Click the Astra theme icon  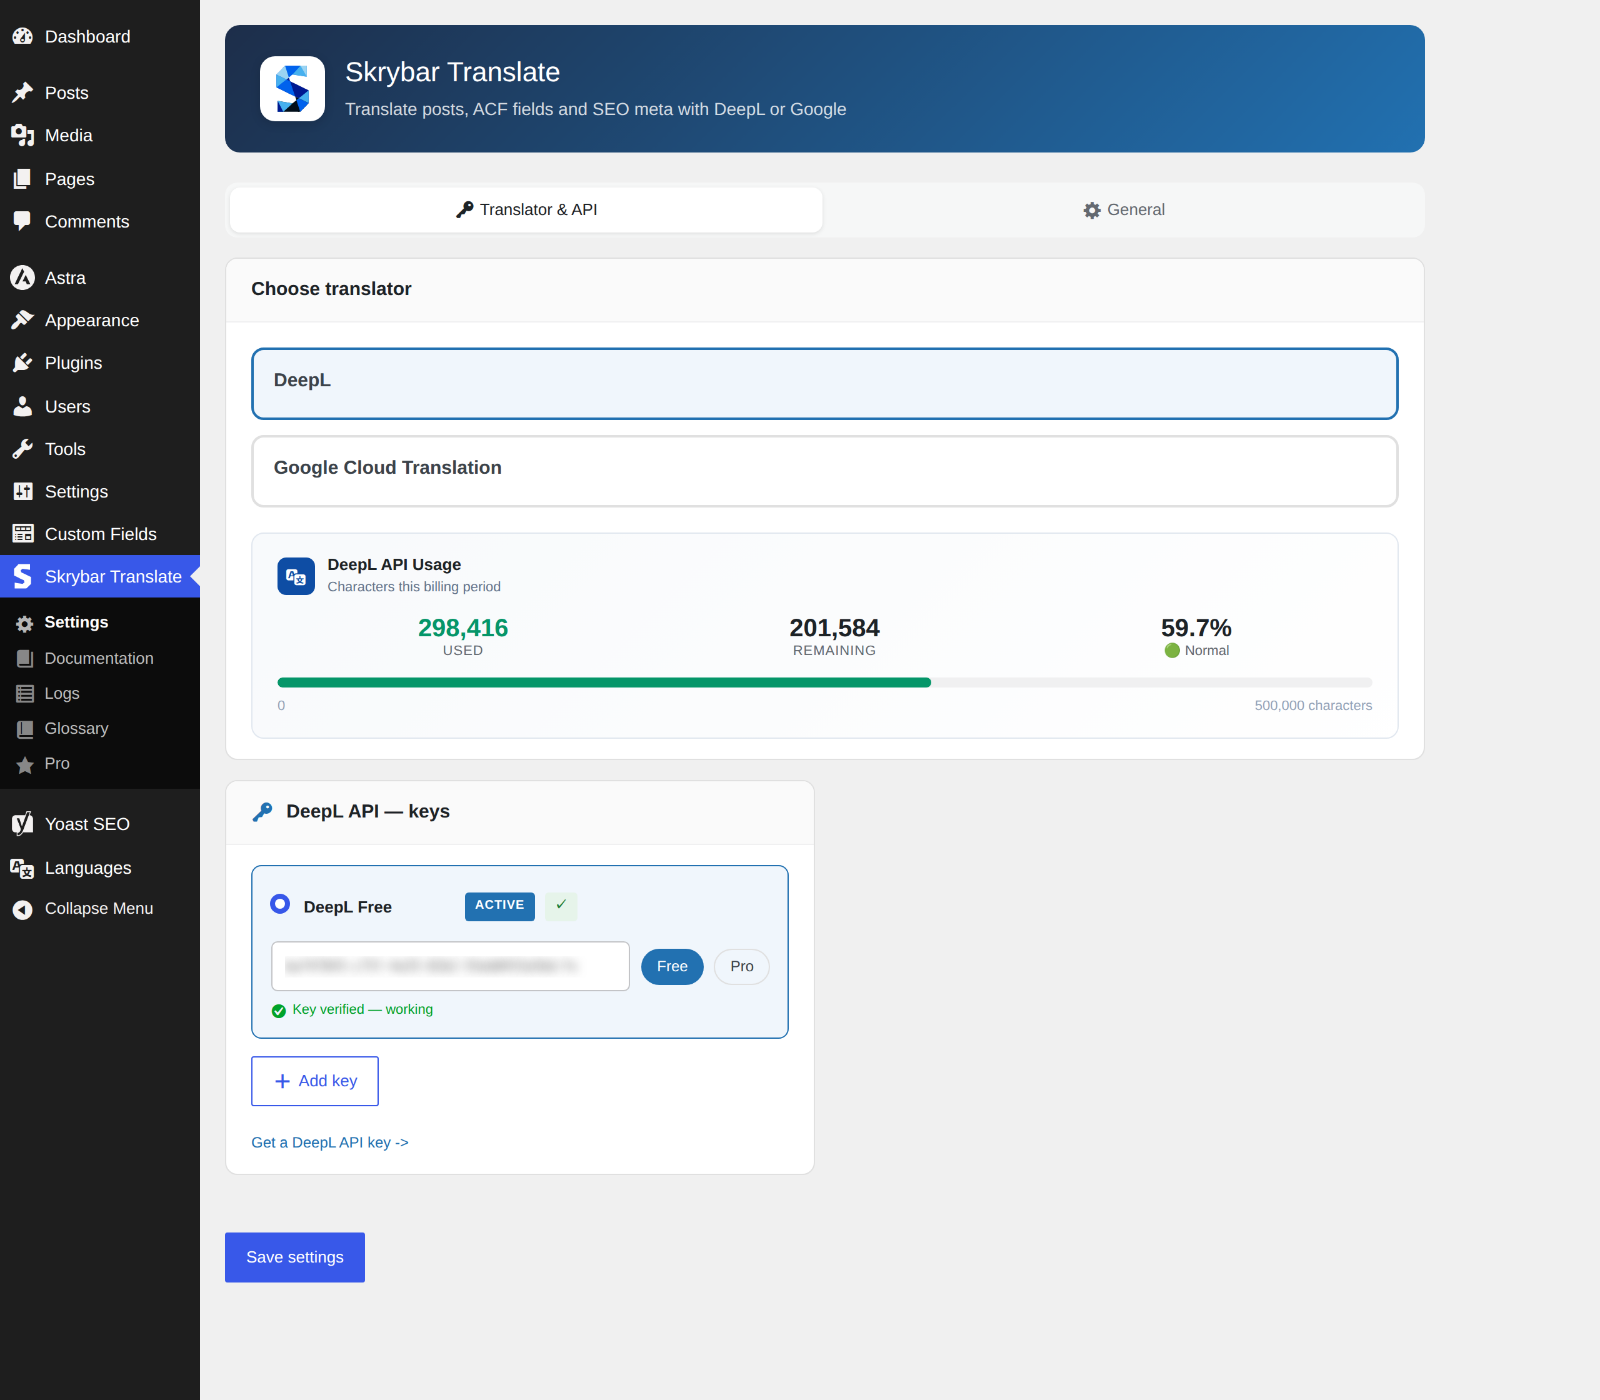22,278
